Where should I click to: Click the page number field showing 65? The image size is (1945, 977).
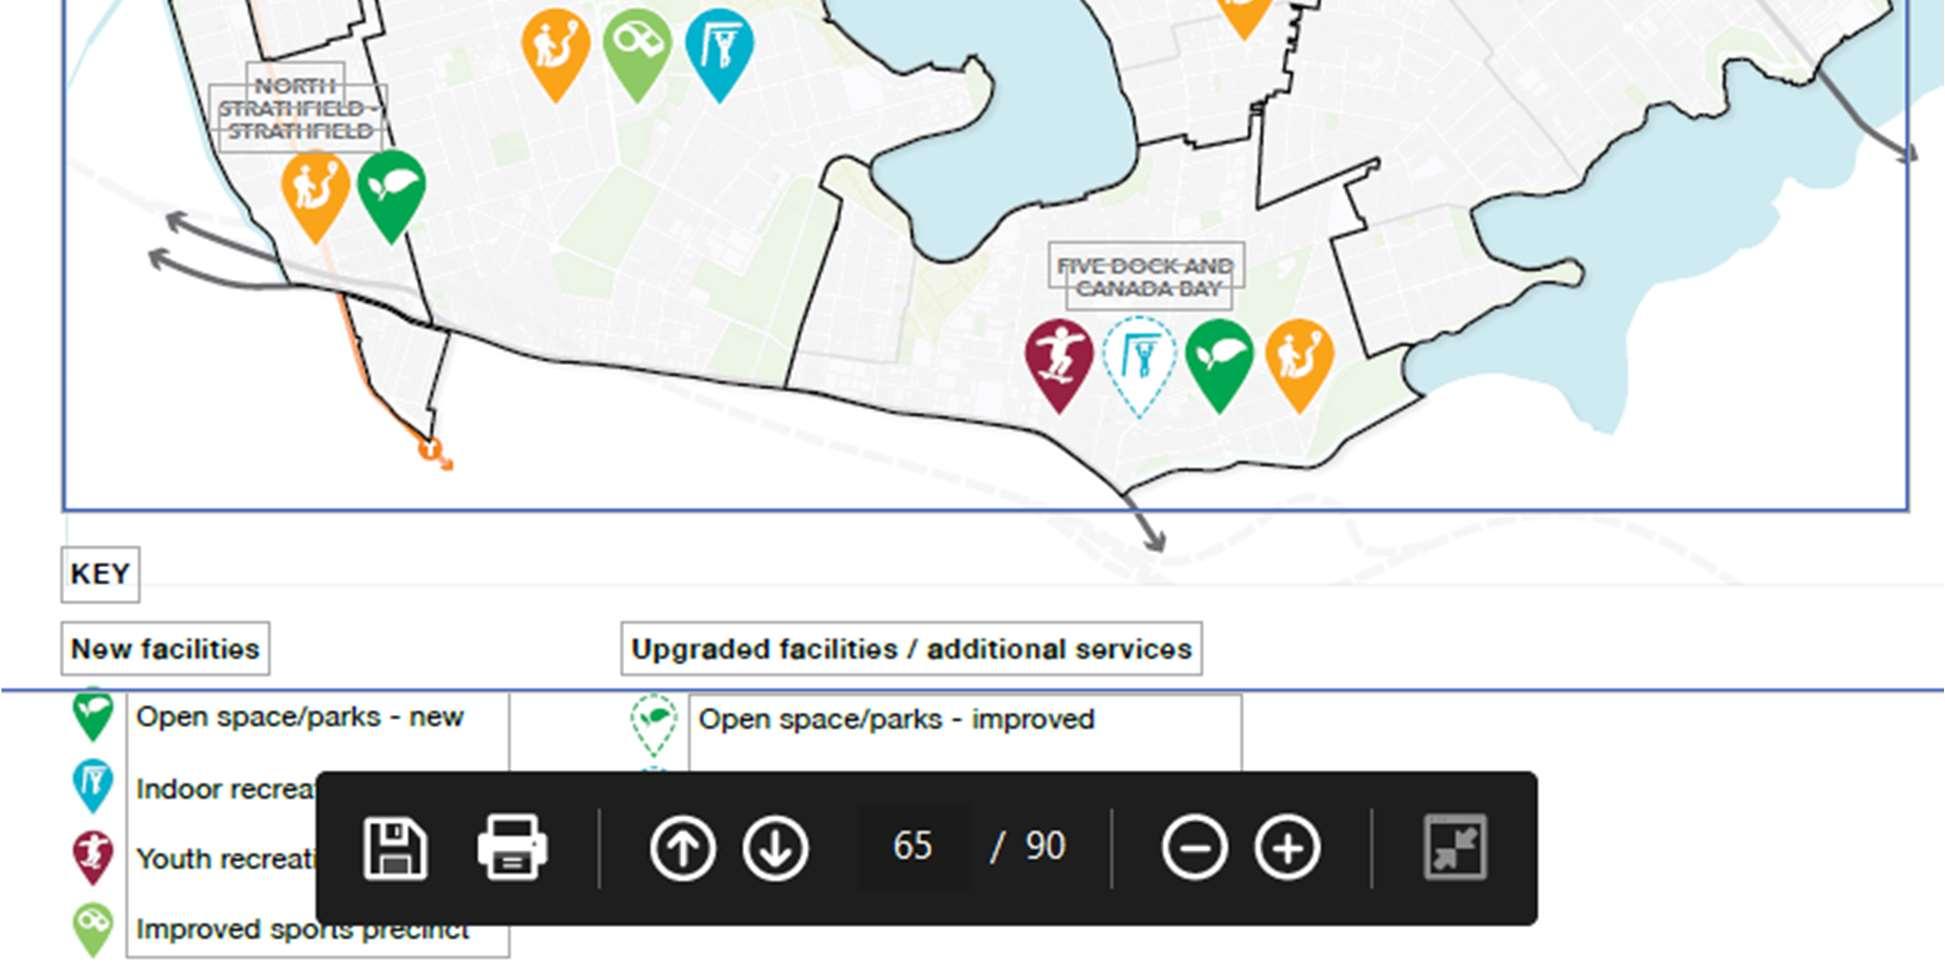[x=913, y=847]
